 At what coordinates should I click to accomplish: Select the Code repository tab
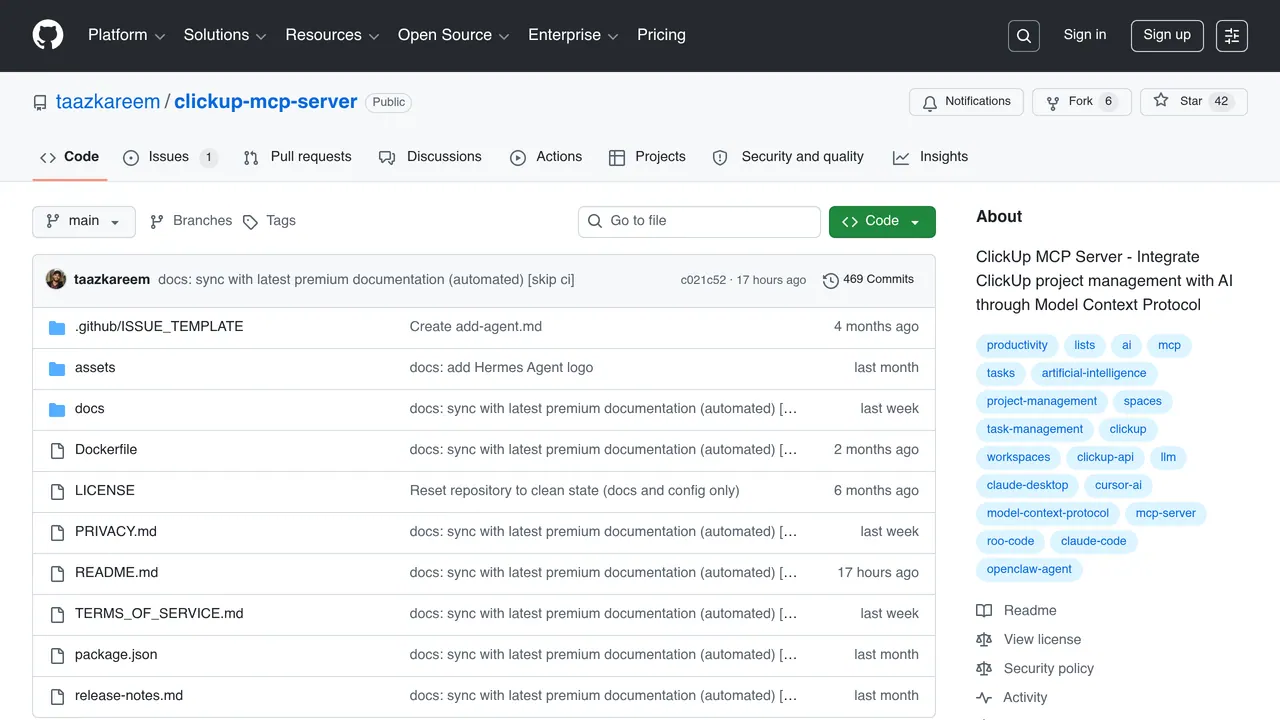(69, 157)
